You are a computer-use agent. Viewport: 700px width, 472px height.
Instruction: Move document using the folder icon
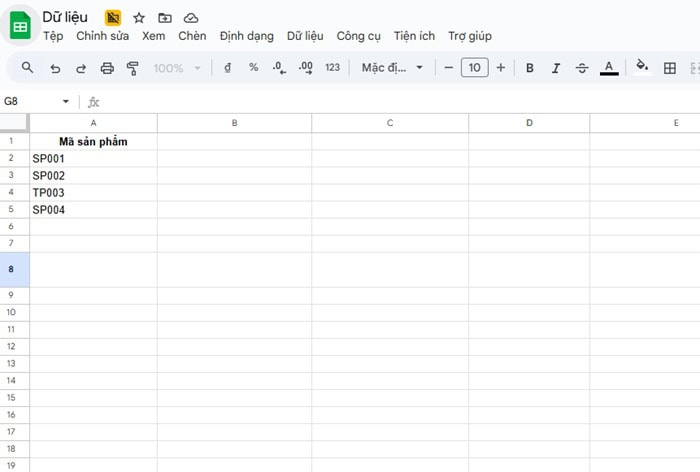pos(165,18)
